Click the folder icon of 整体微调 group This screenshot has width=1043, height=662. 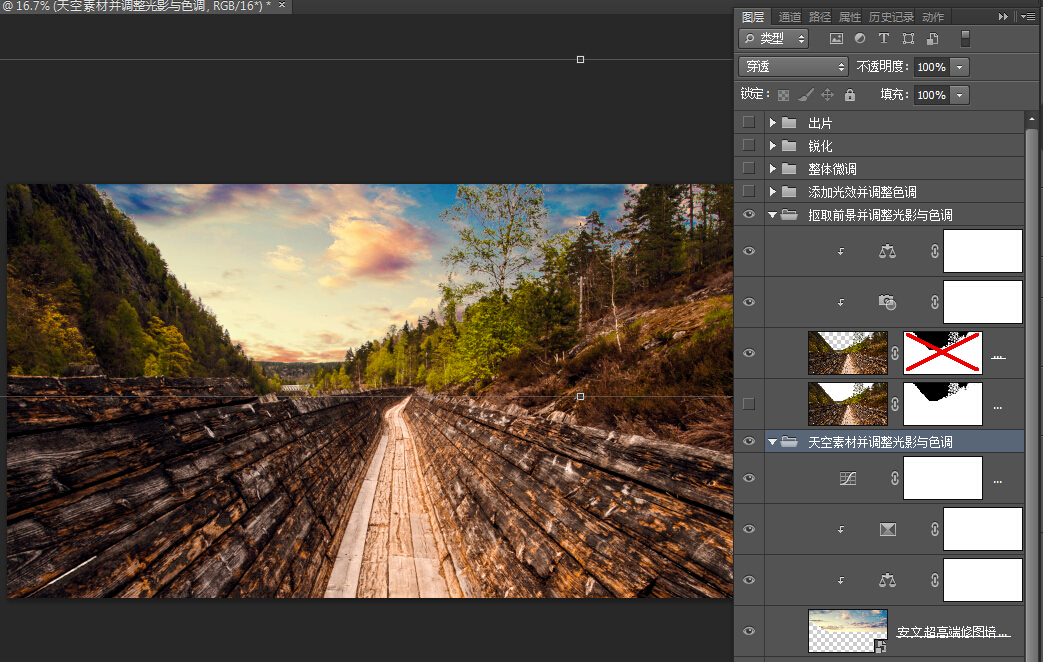[789, 168]
